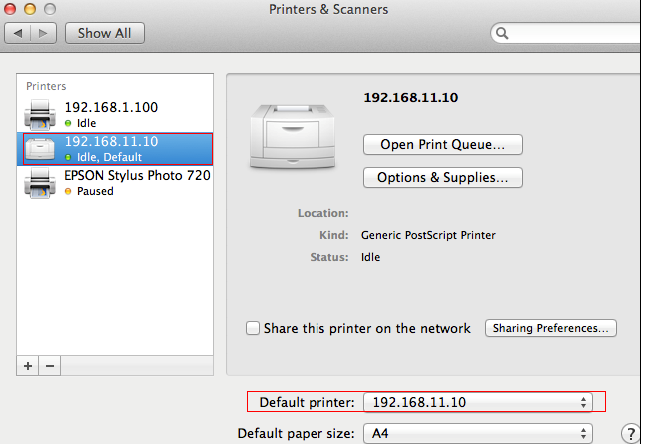Click the magnifier icon in search field
Viewport: 649px width, 444px height.
tap(502, 33)
